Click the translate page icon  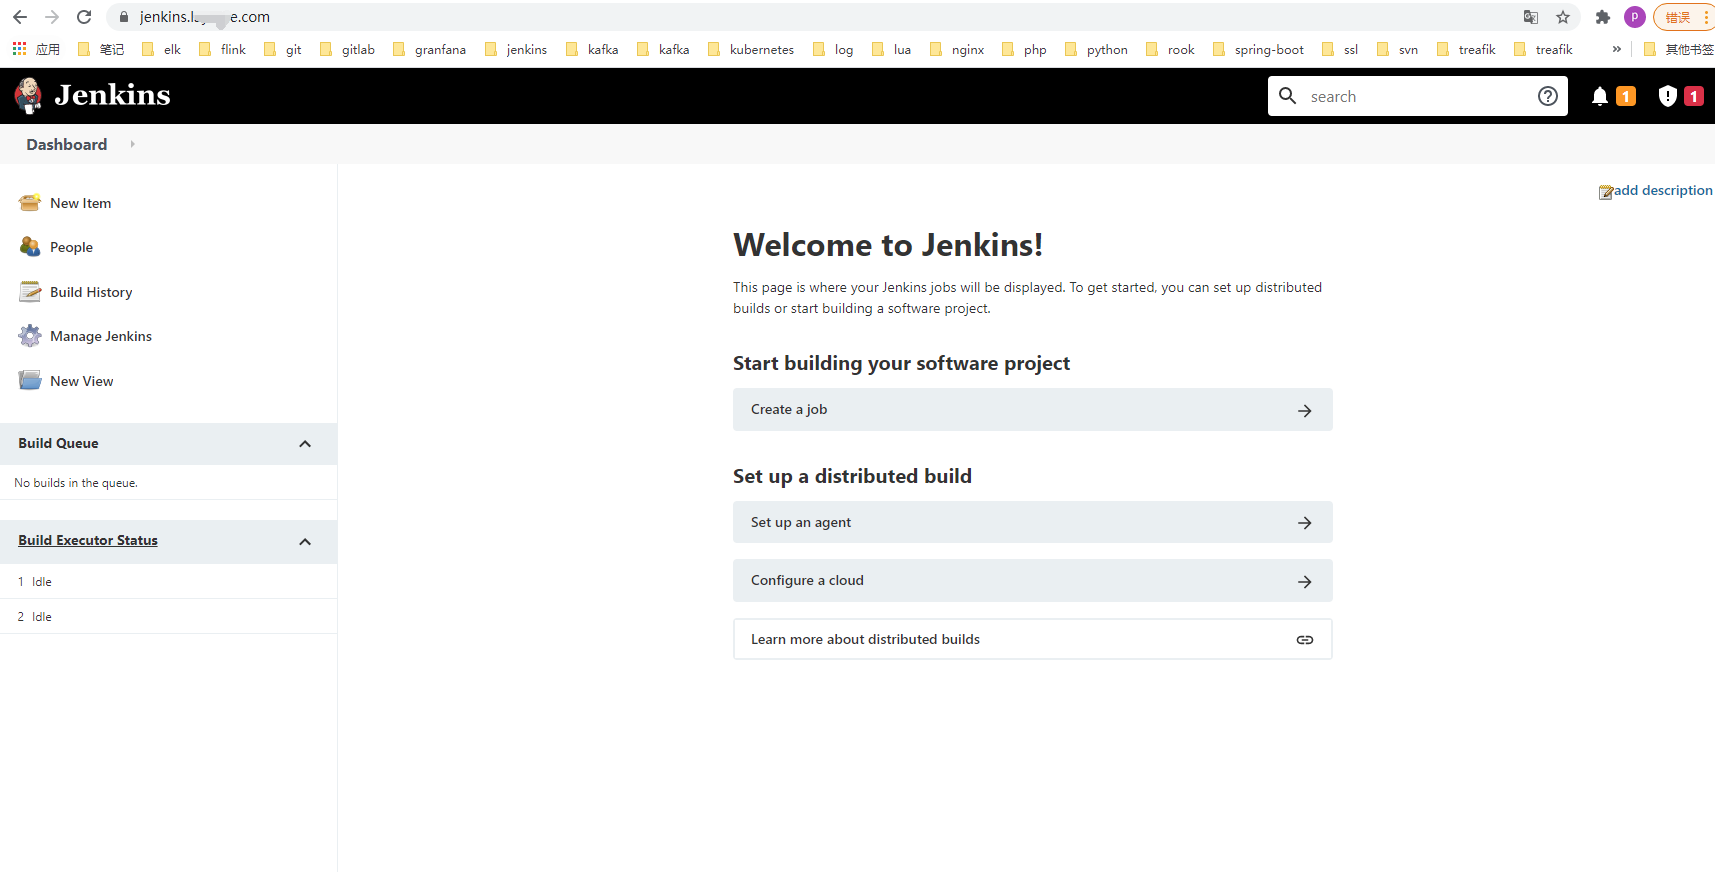pos(1531,17)
